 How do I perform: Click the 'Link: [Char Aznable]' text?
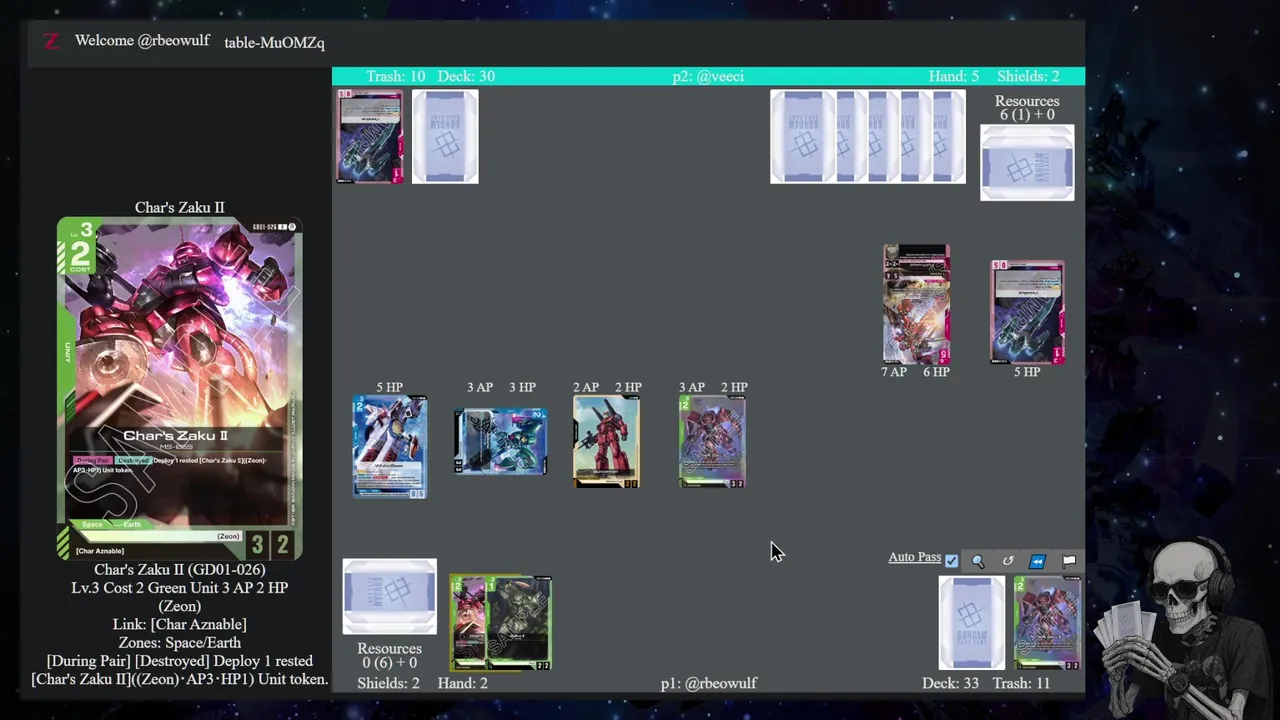180,624
